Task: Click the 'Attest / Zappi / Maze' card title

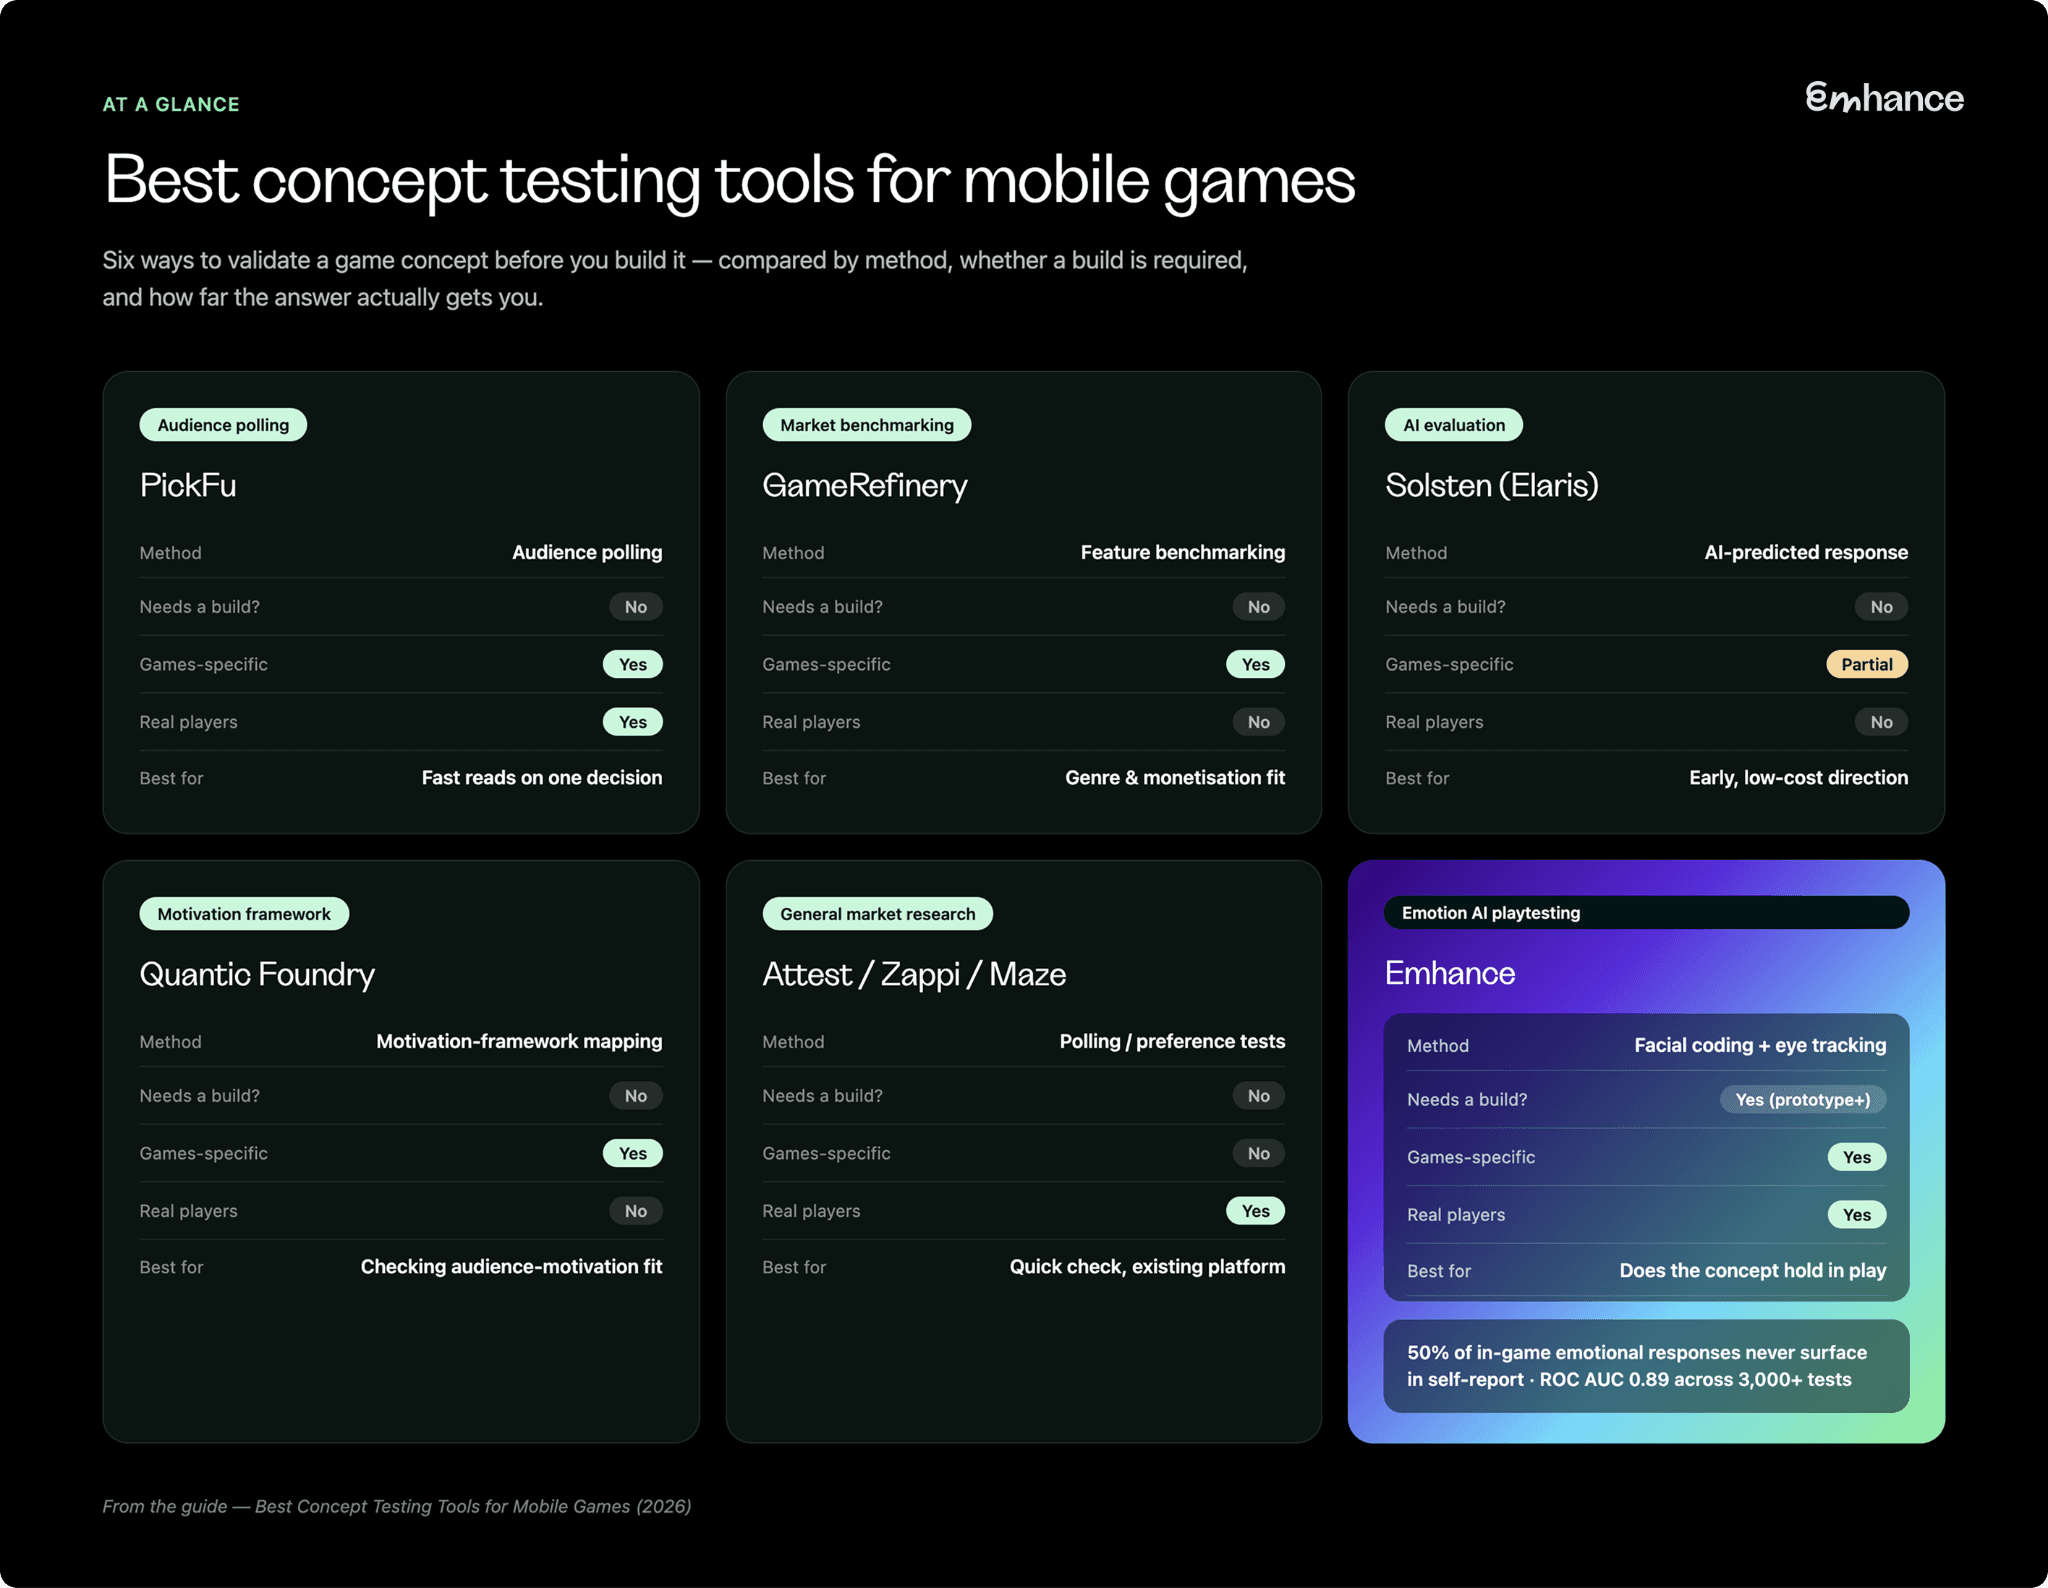Action: [914, 974]
